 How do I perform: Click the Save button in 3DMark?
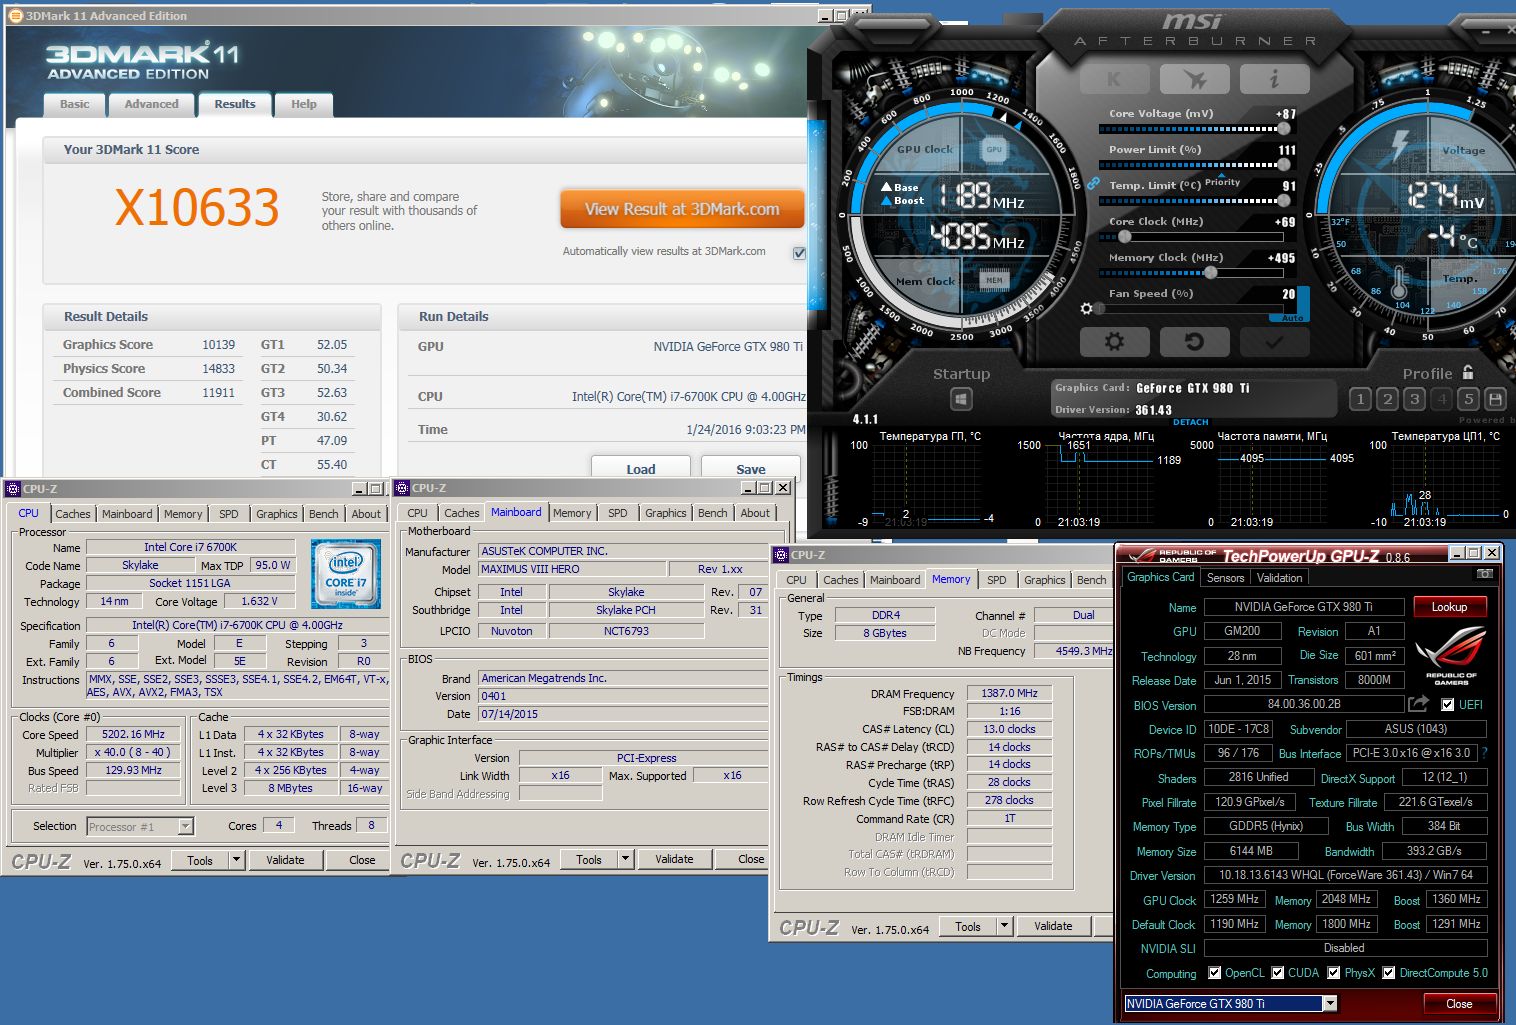[x=751, y=468]
